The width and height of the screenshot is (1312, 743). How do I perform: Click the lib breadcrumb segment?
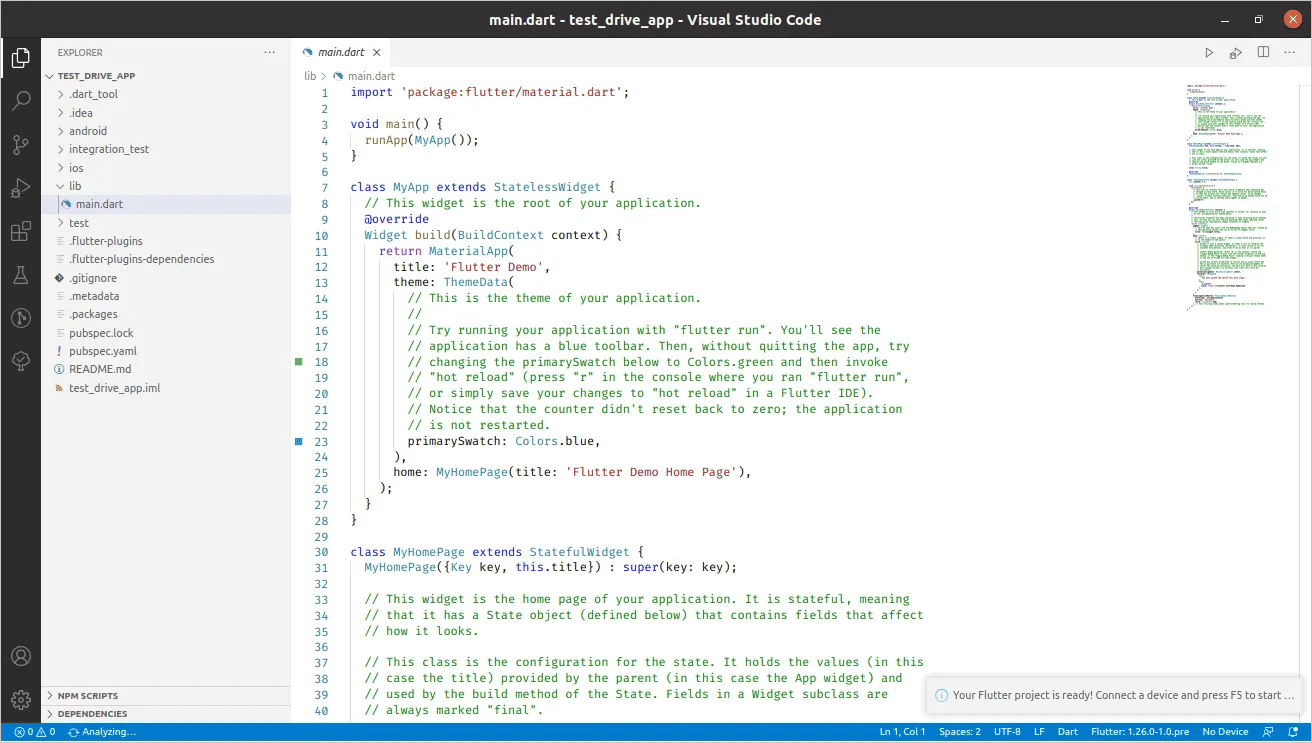(x=310, y=76)
